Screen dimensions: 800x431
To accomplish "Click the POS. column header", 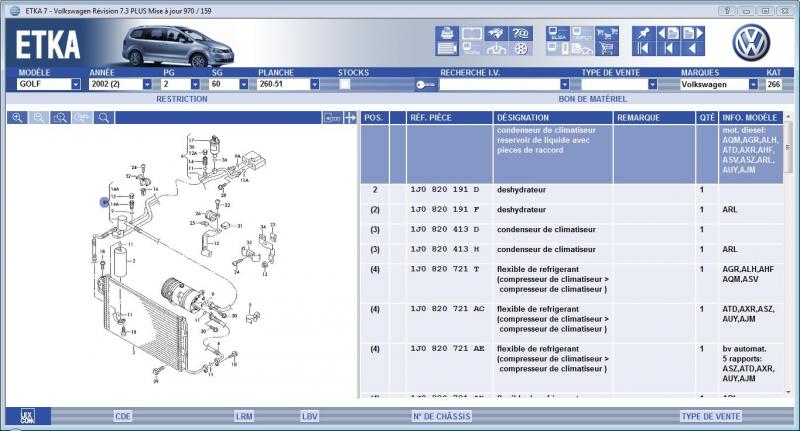I will pyautogui.click(x=374, y=118).
